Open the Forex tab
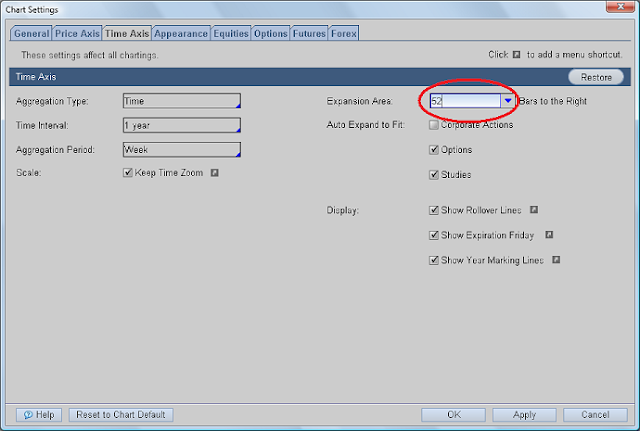 pos(344,33)
